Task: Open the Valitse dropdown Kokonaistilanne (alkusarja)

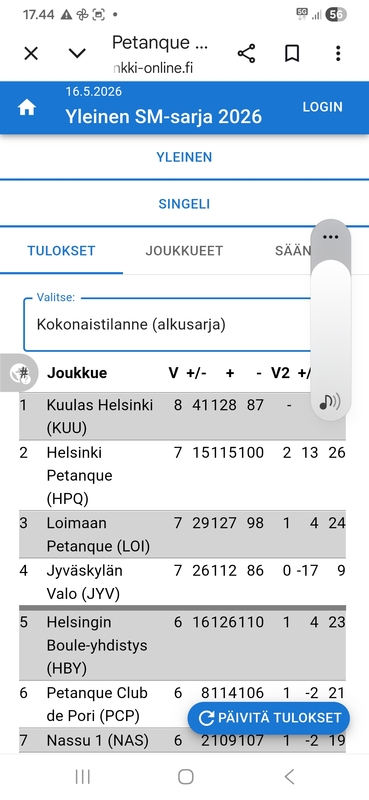Action: [x=168, y=324]
